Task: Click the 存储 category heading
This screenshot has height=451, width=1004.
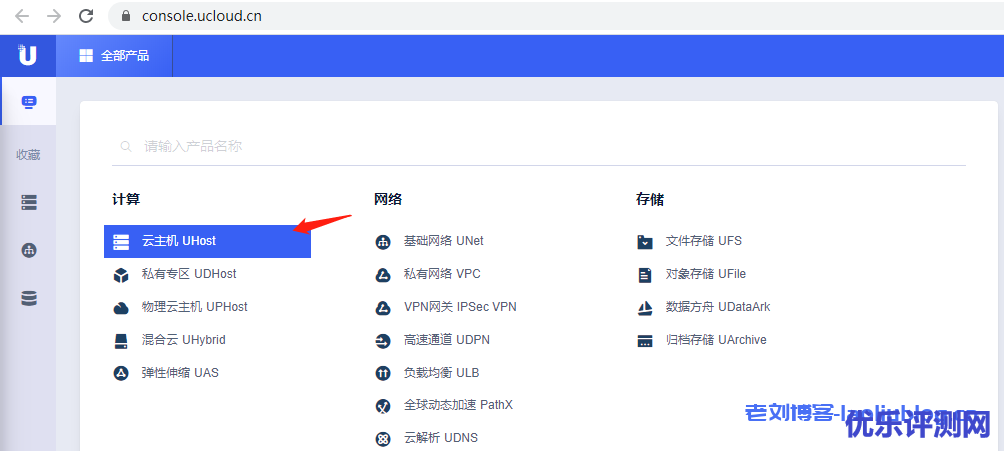Action: [650, 199]
